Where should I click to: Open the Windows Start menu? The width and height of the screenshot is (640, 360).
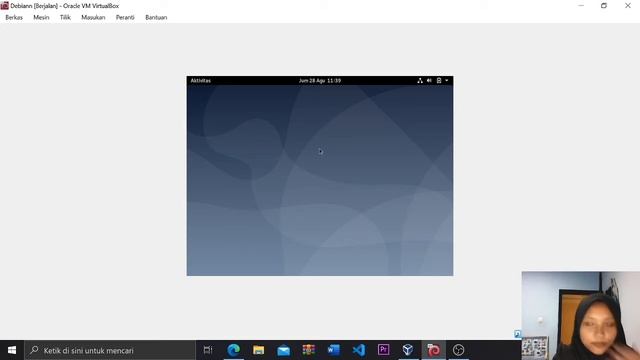click(12, 350)
